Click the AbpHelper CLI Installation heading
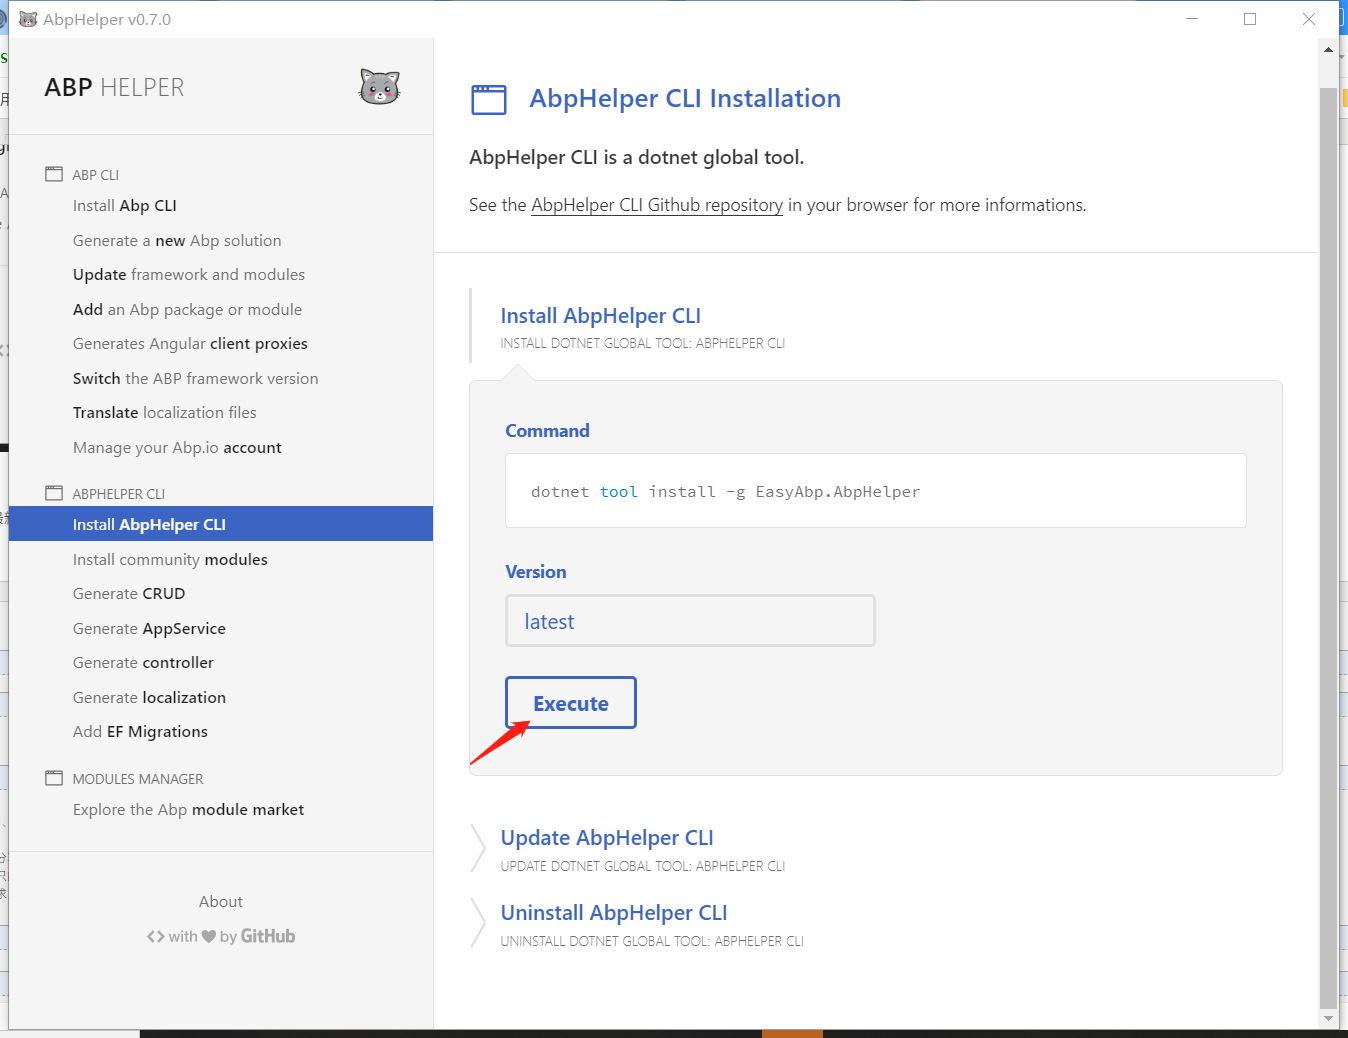The width and height of the screenshot is (1348, 1038). 685,99
